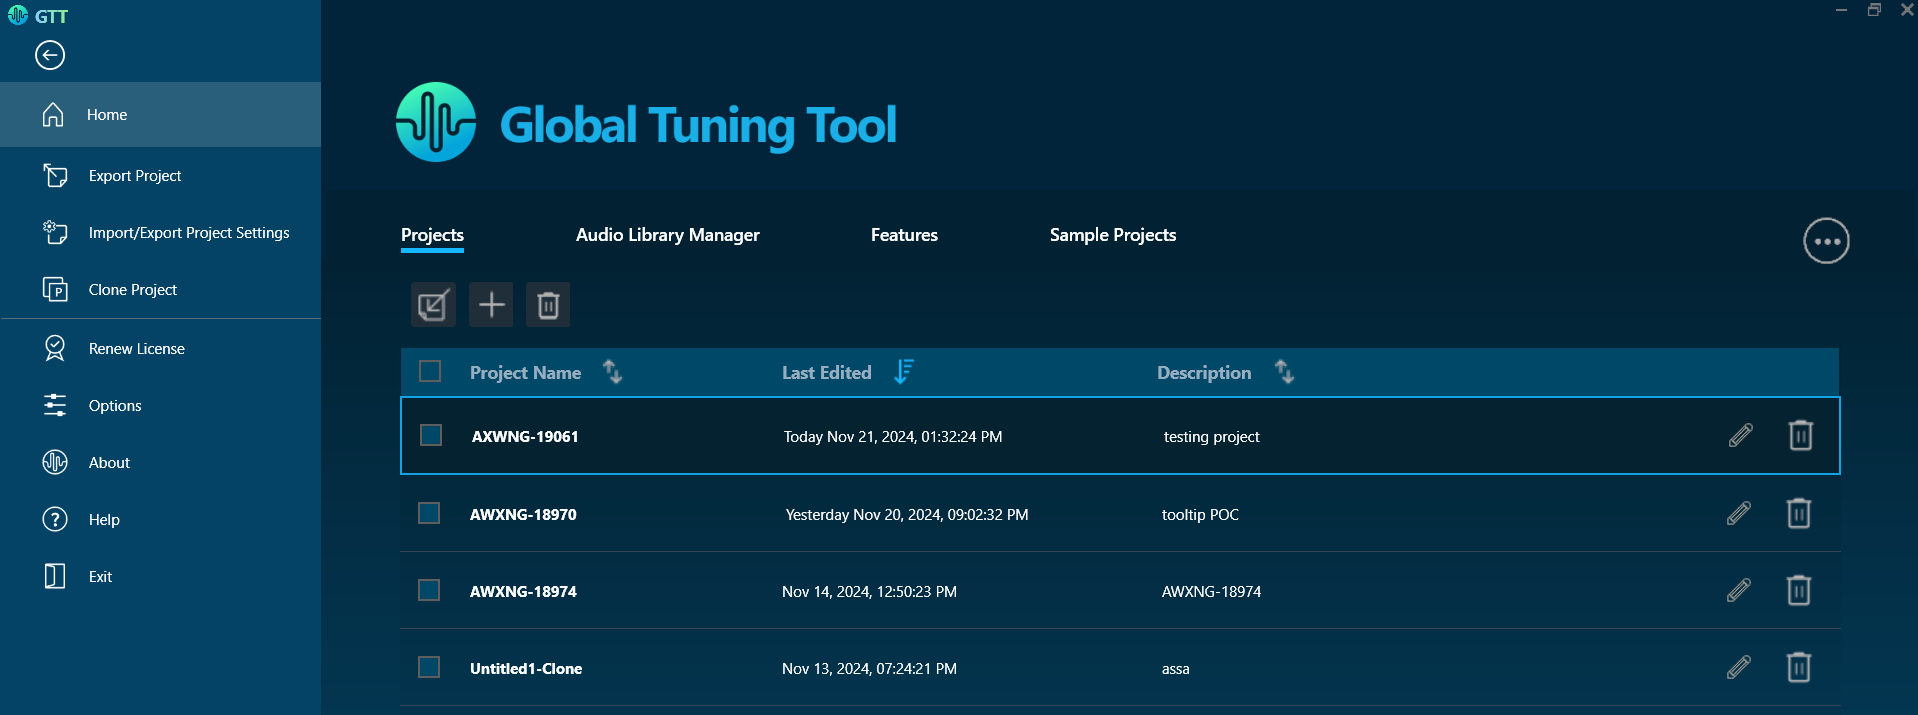This screenshot has width=1918, height=715.
Task: Click the Project Name column header
Action: (525, 373)
